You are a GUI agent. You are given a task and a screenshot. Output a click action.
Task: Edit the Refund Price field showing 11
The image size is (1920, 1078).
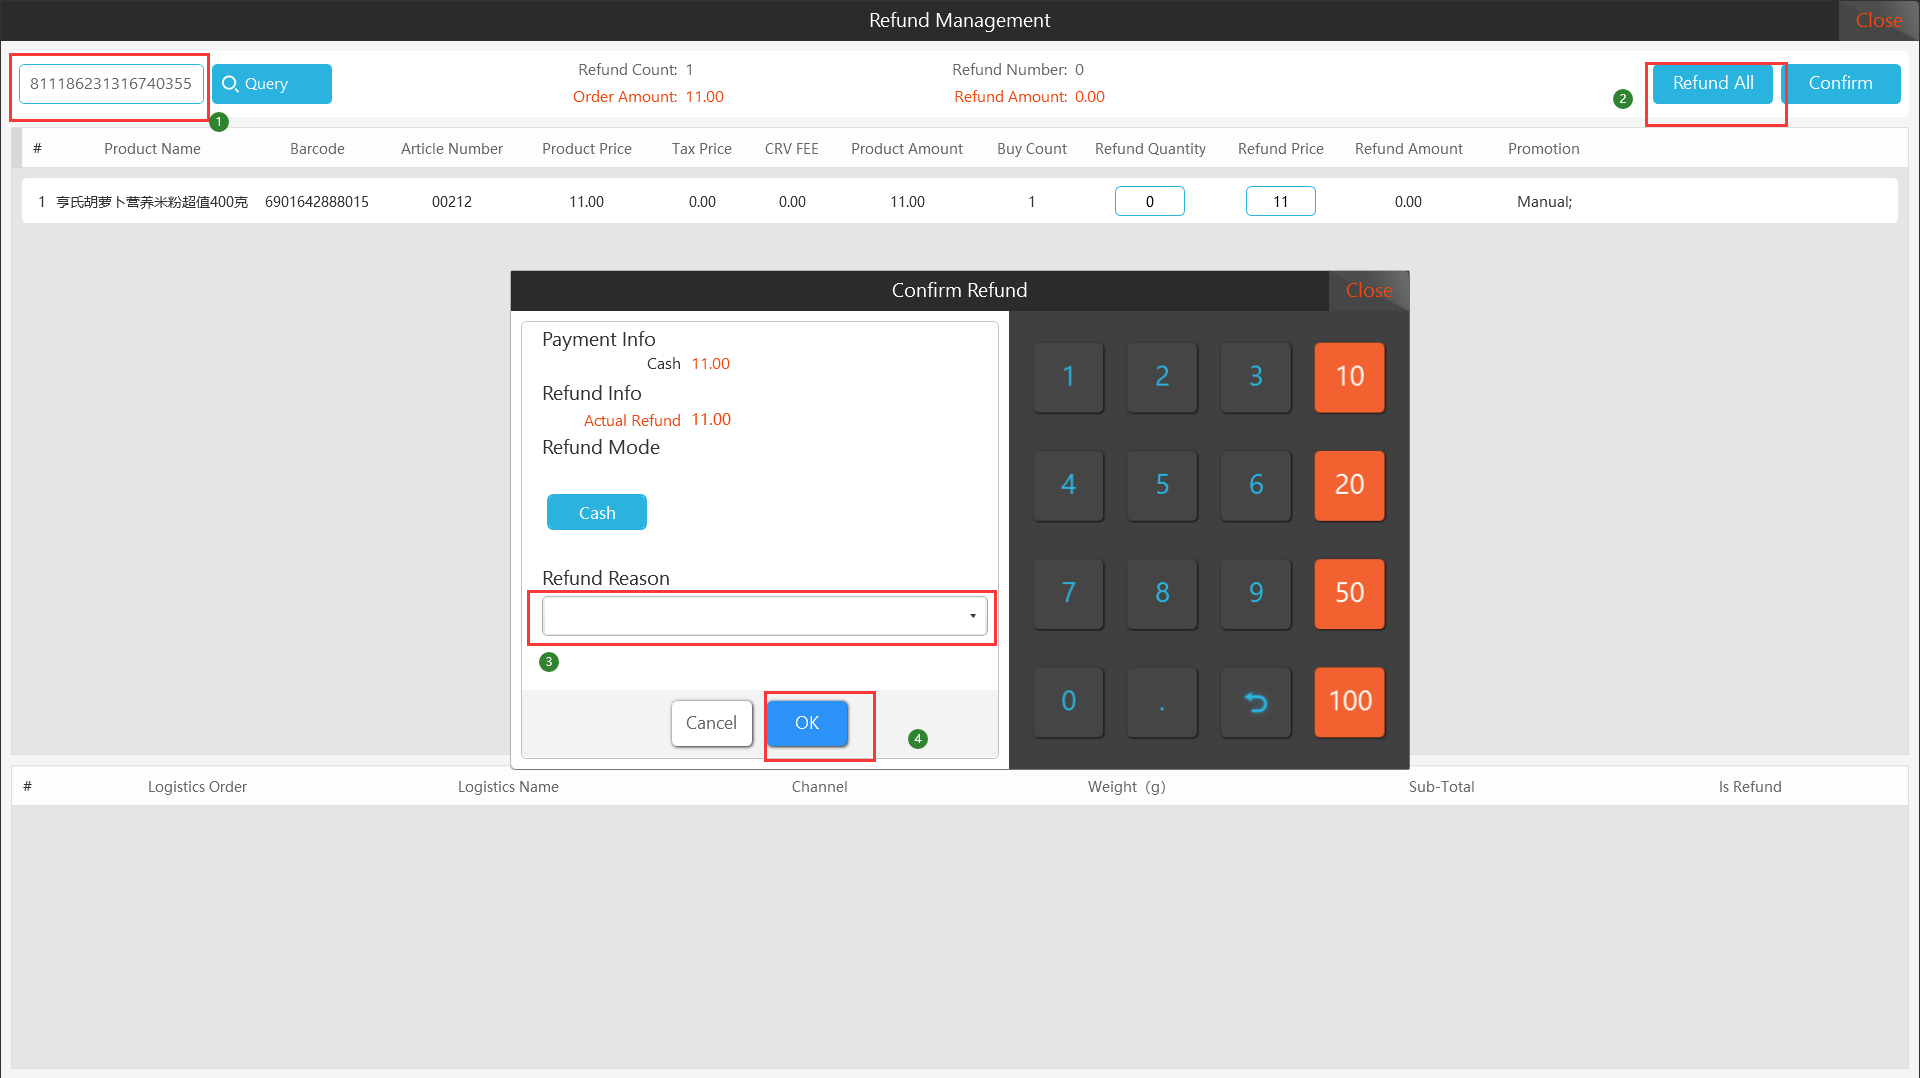[1280, 202]
